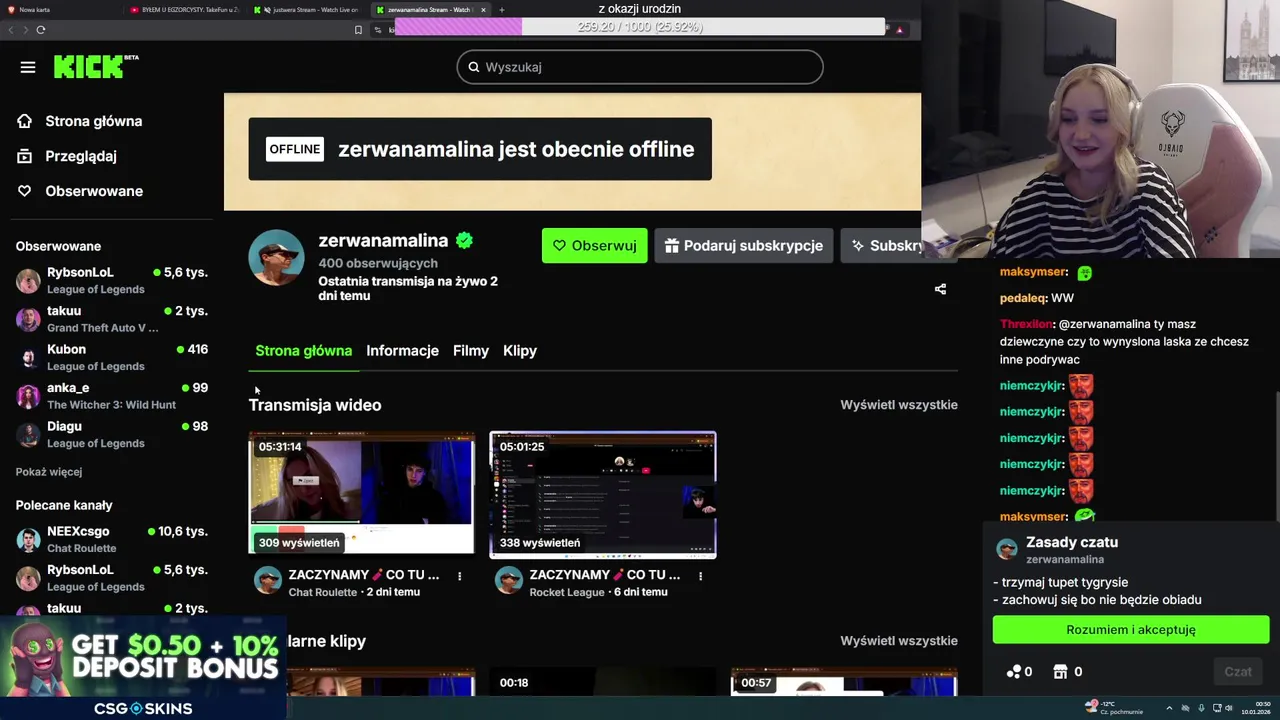1280x720 pixels.
Task: Click RybsonLoL's avatar under Obserwowane
Action: click(x=28, y=280)
